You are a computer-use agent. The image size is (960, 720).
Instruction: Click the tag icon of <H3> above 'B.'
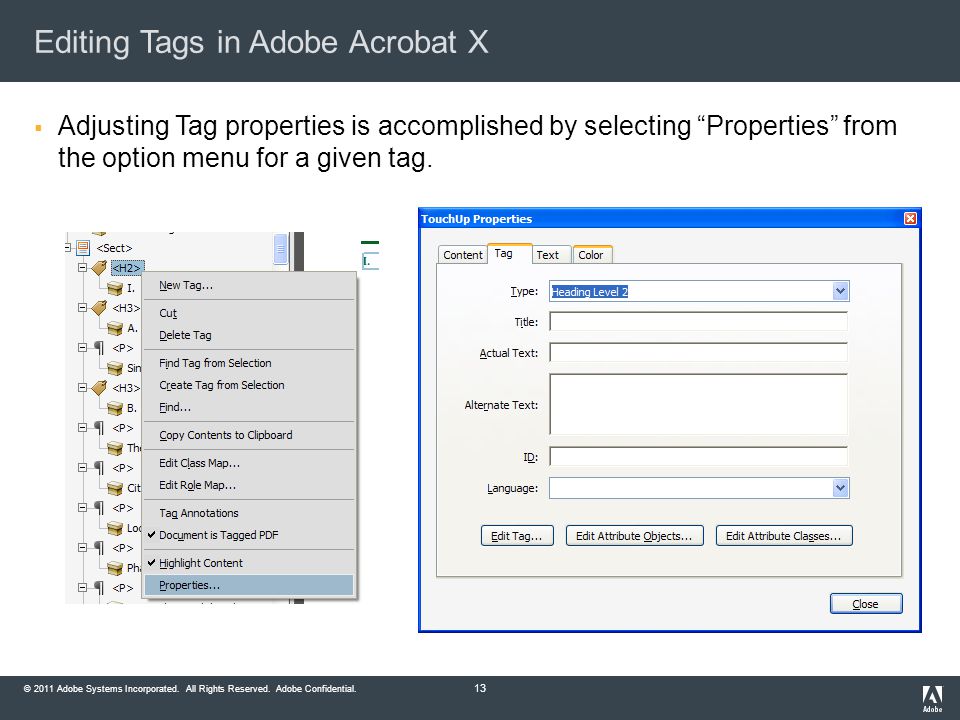(99, 388)
